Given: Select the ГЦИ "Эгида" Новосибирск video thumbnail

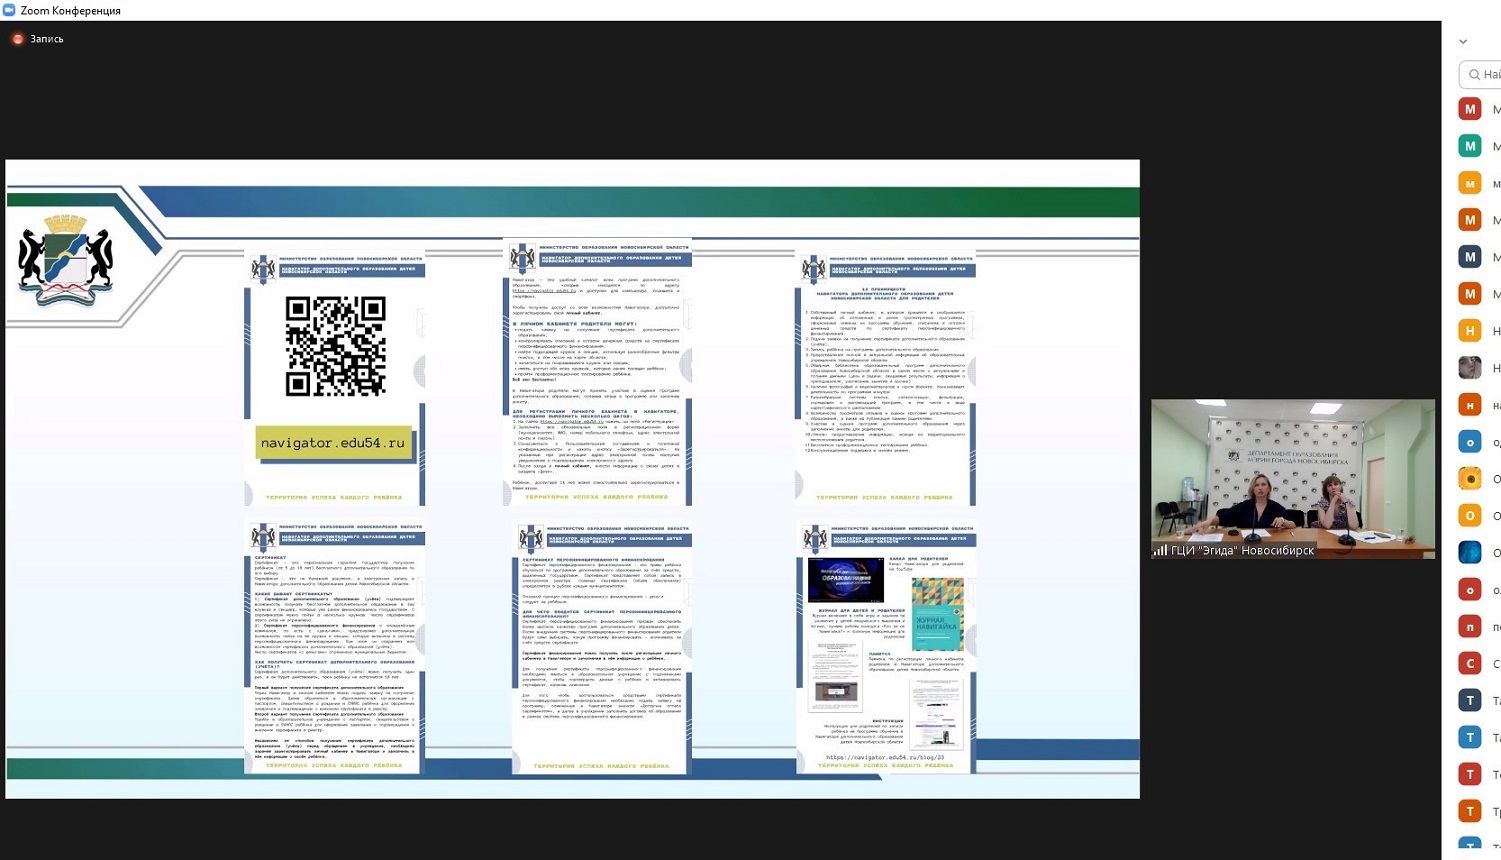Looking at the screenshot, I should coord(1292,478).
